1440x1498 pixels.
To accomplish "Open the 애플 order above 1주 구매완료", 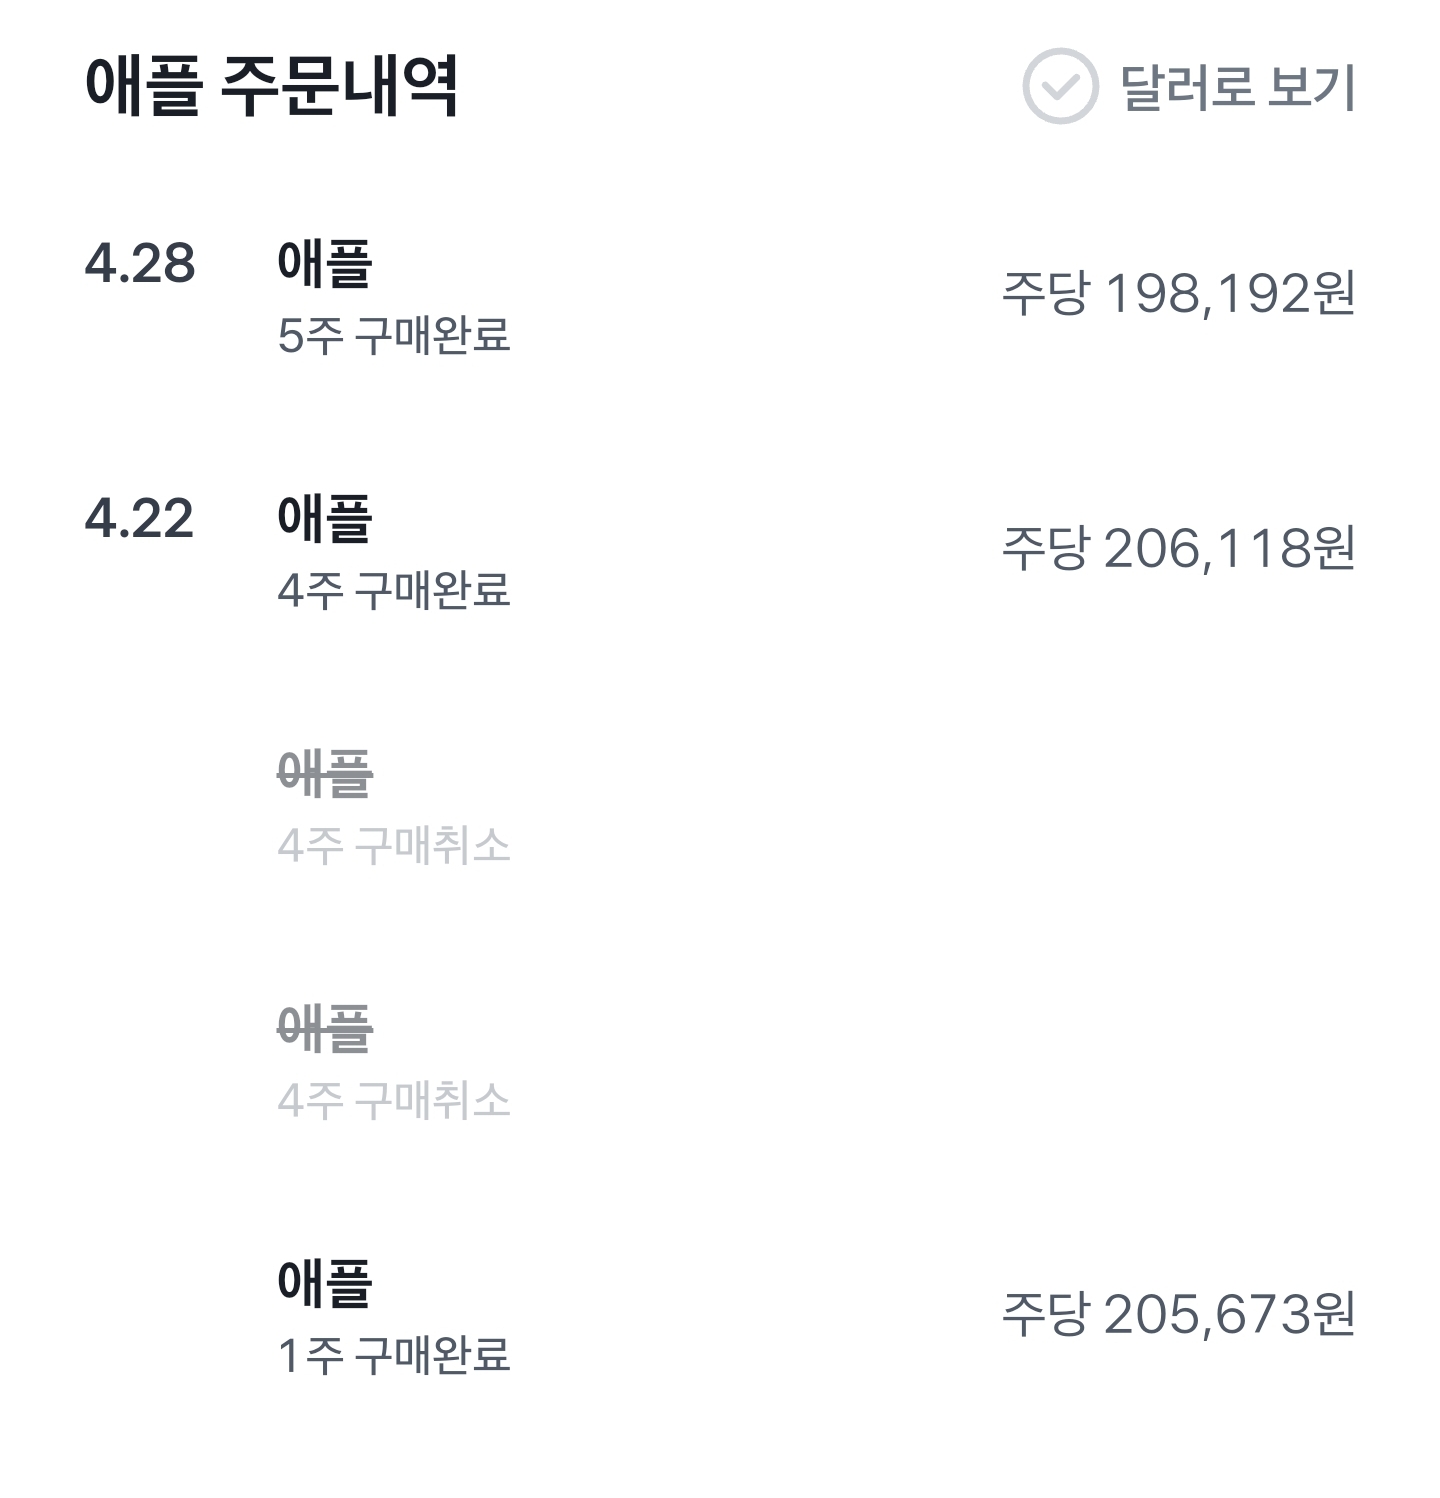I will coord(325,1283).
